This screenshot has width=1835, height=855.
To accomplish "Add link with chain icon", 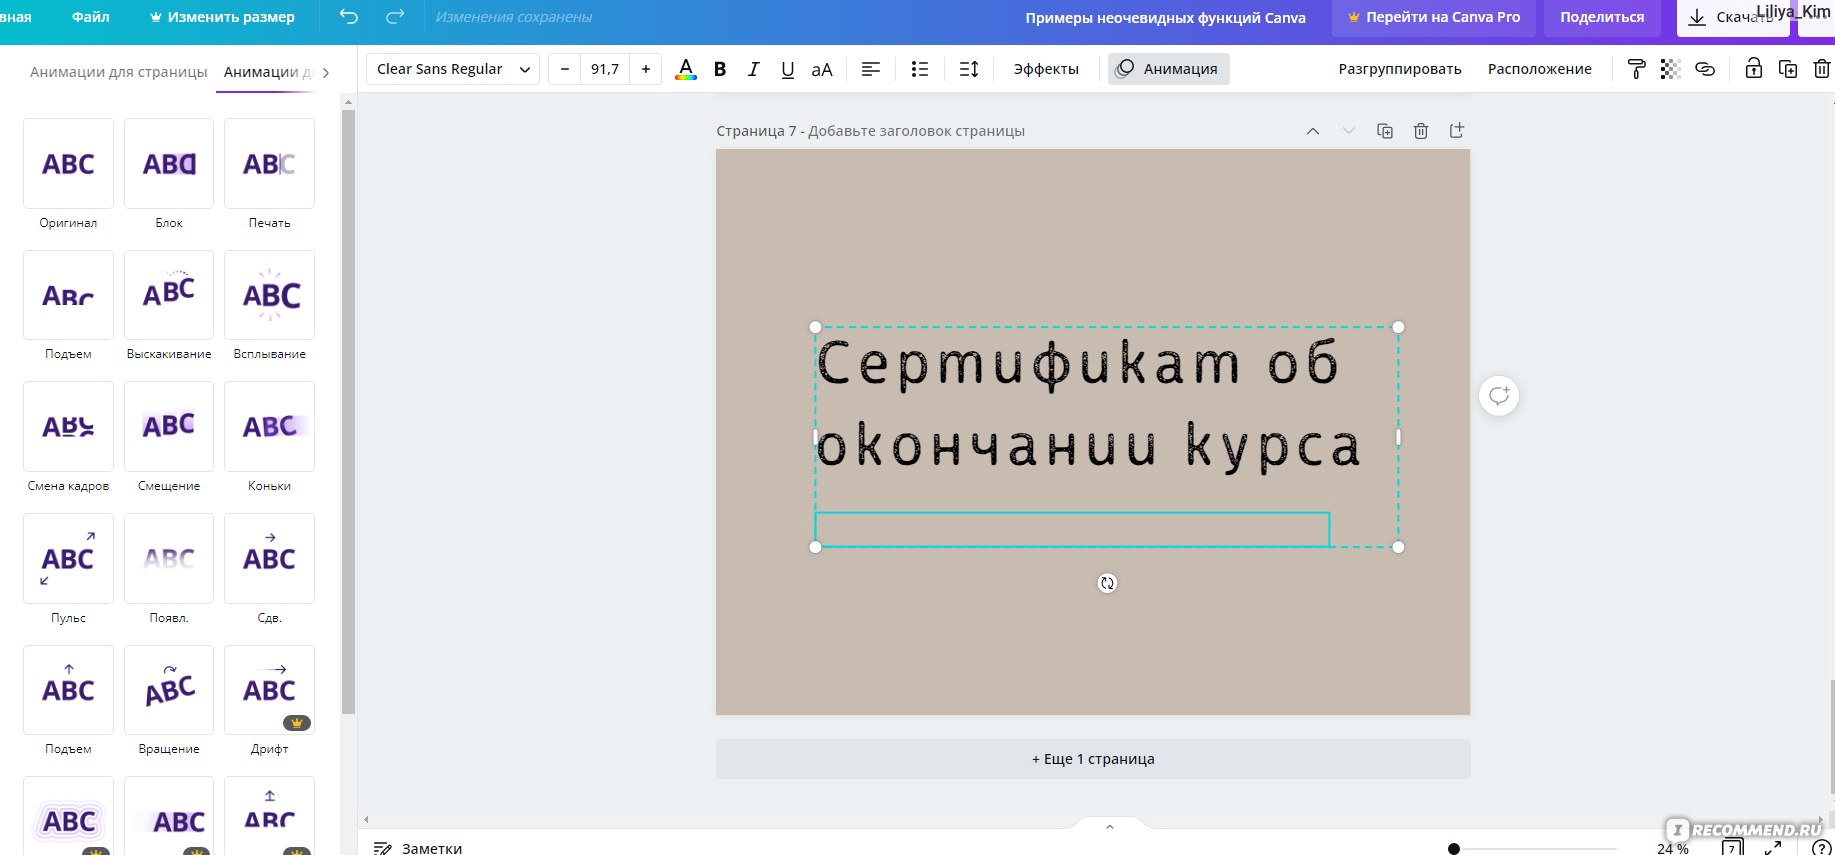I will pyautogui.click(x=1705, y=69).
